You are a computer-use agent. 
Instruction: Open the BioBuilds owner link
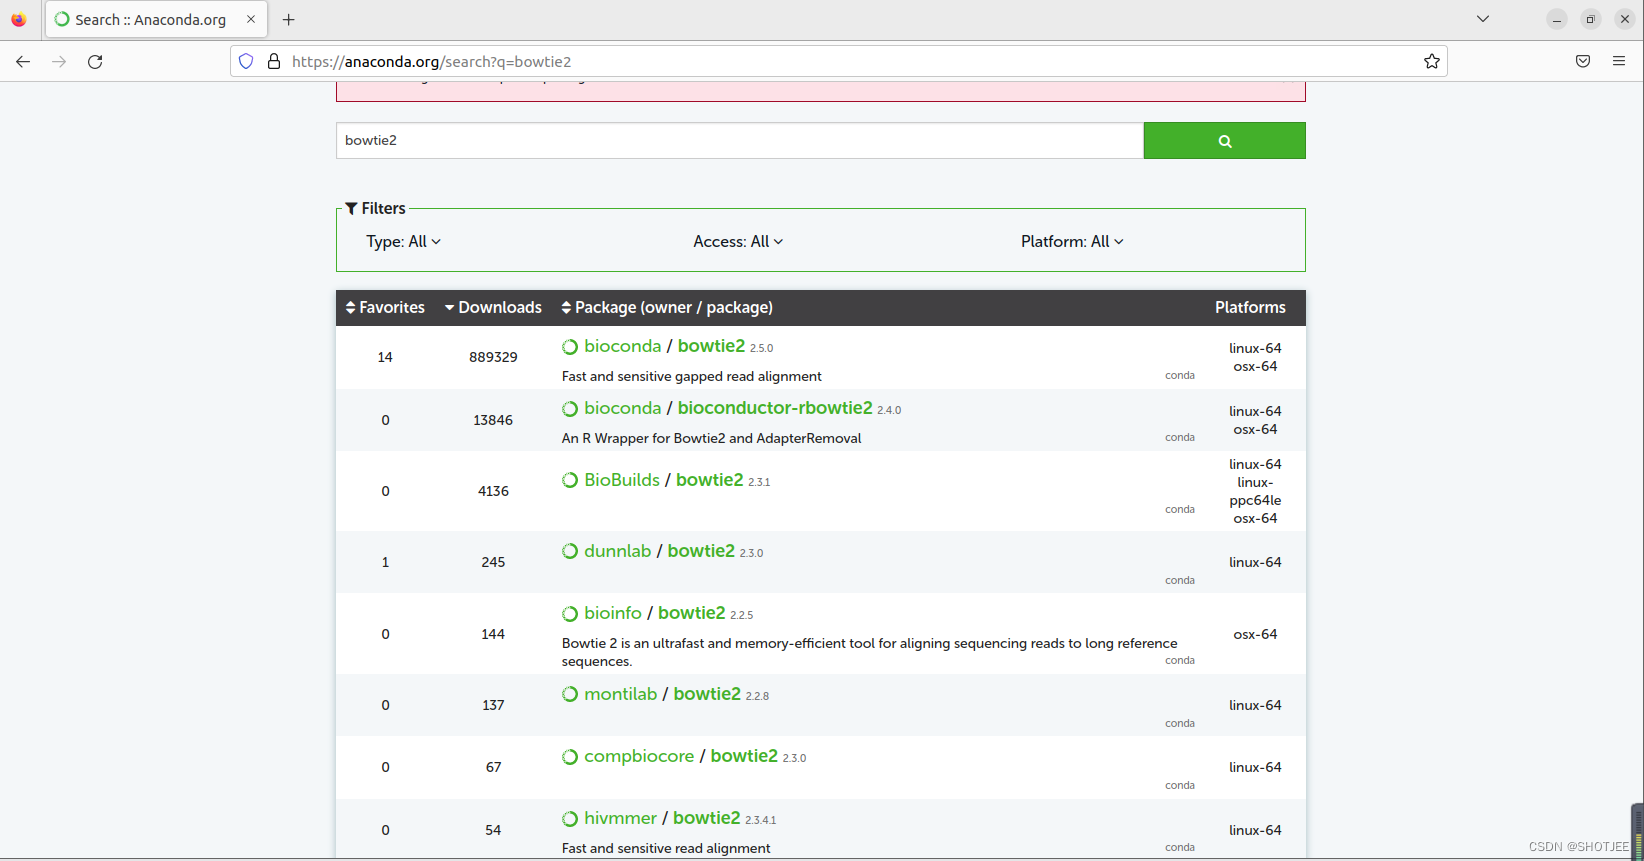(x=622, y=480)
